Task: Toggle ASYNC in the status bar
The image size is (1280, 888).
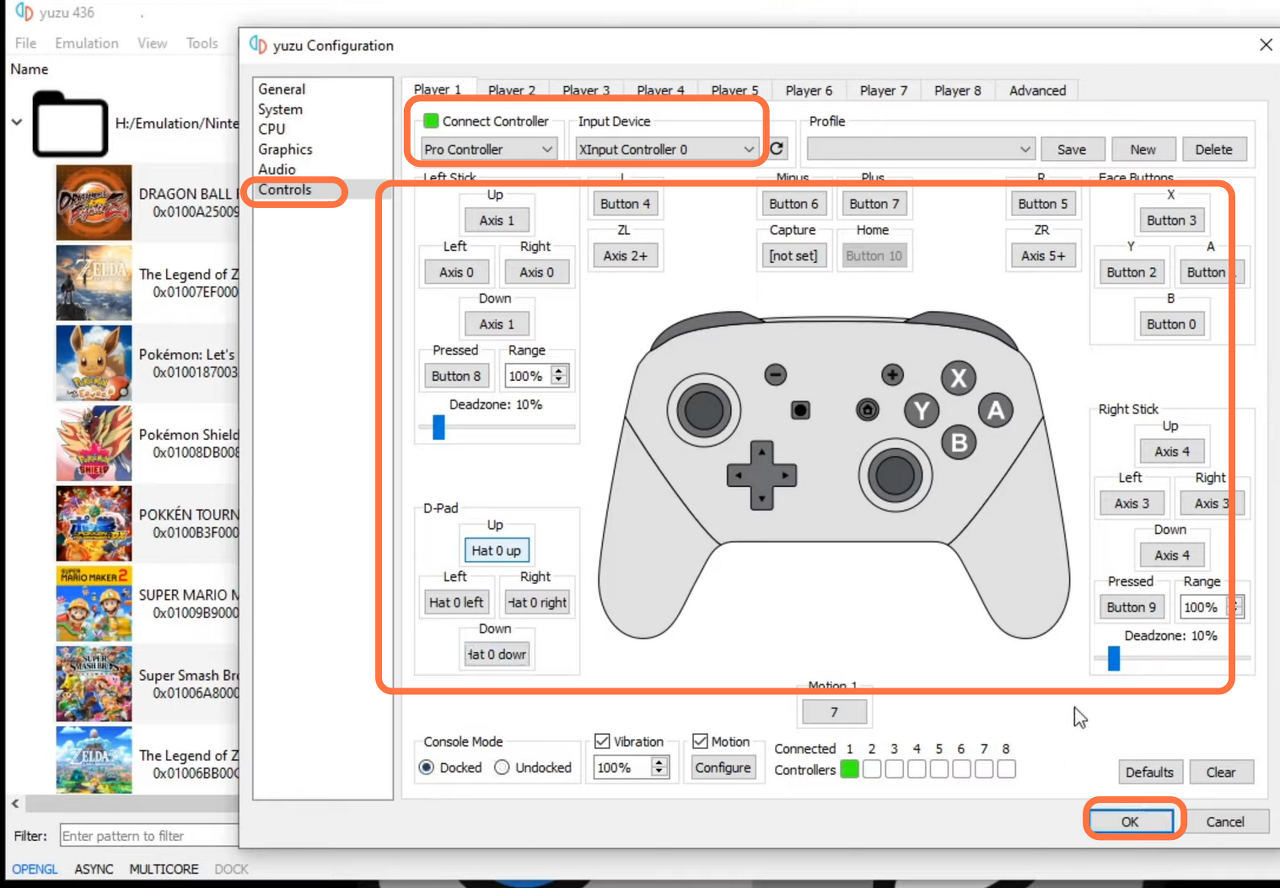Action: tap(94, 869)
